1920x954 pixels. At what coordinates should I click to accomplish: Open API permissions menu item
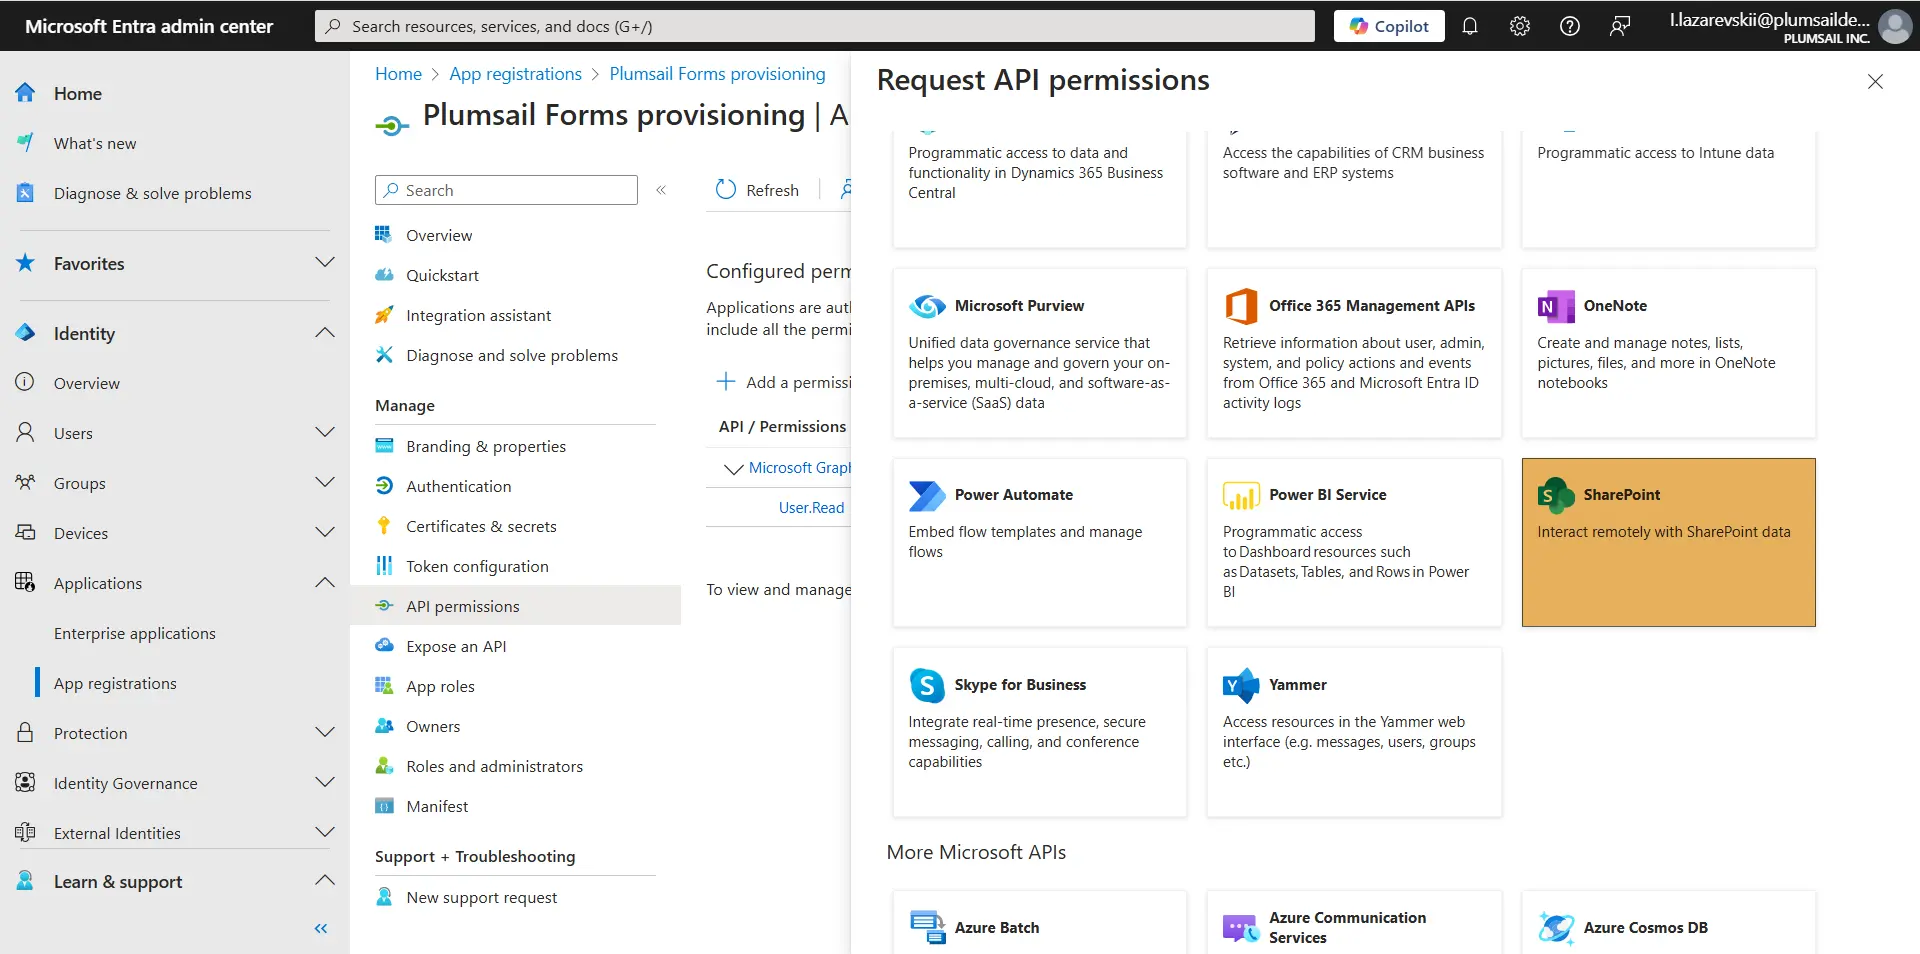pyautogui.click(x=515, y=606)
